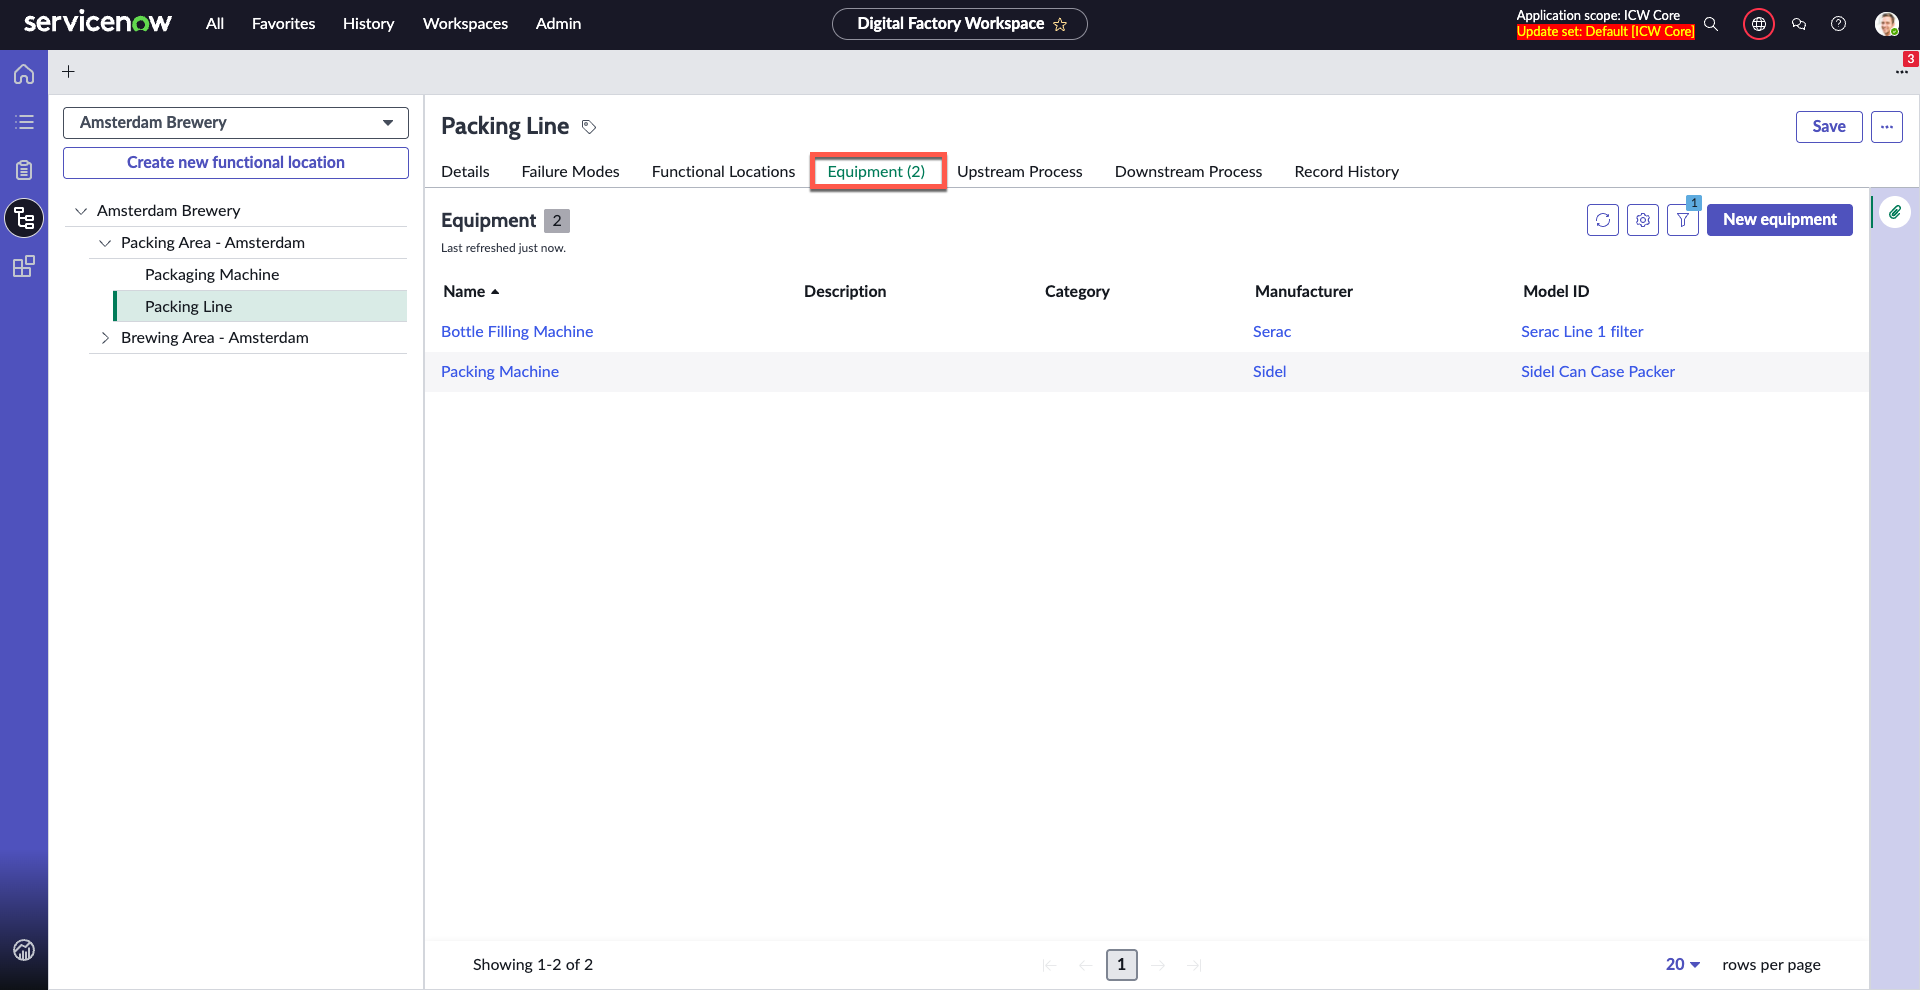Open the analytics gauge icon at the sidebar bottom

coord(24,950)
